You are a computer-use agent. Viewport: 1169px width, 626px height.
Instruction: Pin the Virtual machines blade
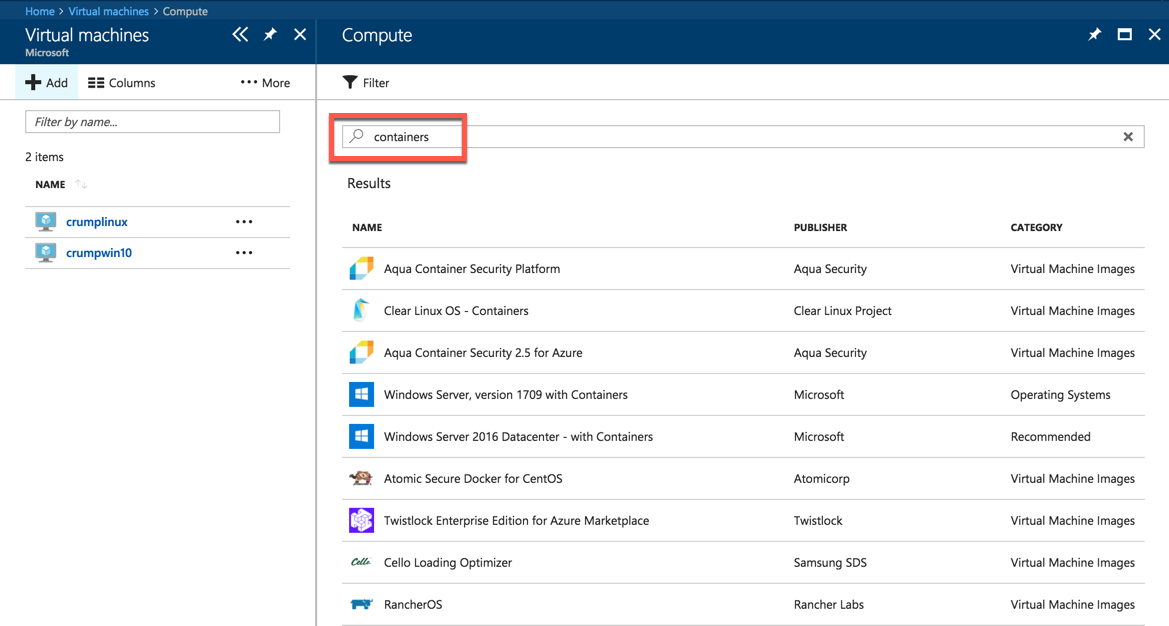270,35
